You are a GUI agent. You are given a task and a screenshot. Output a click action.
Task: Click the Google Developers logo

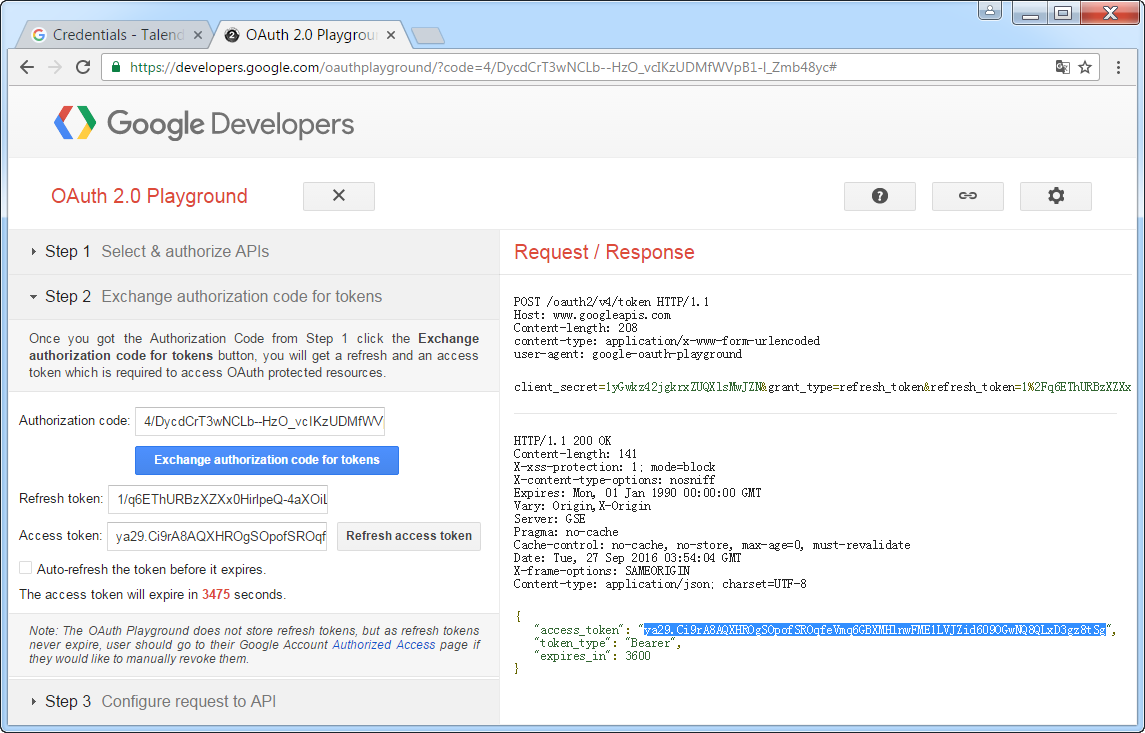click(204, 124)
